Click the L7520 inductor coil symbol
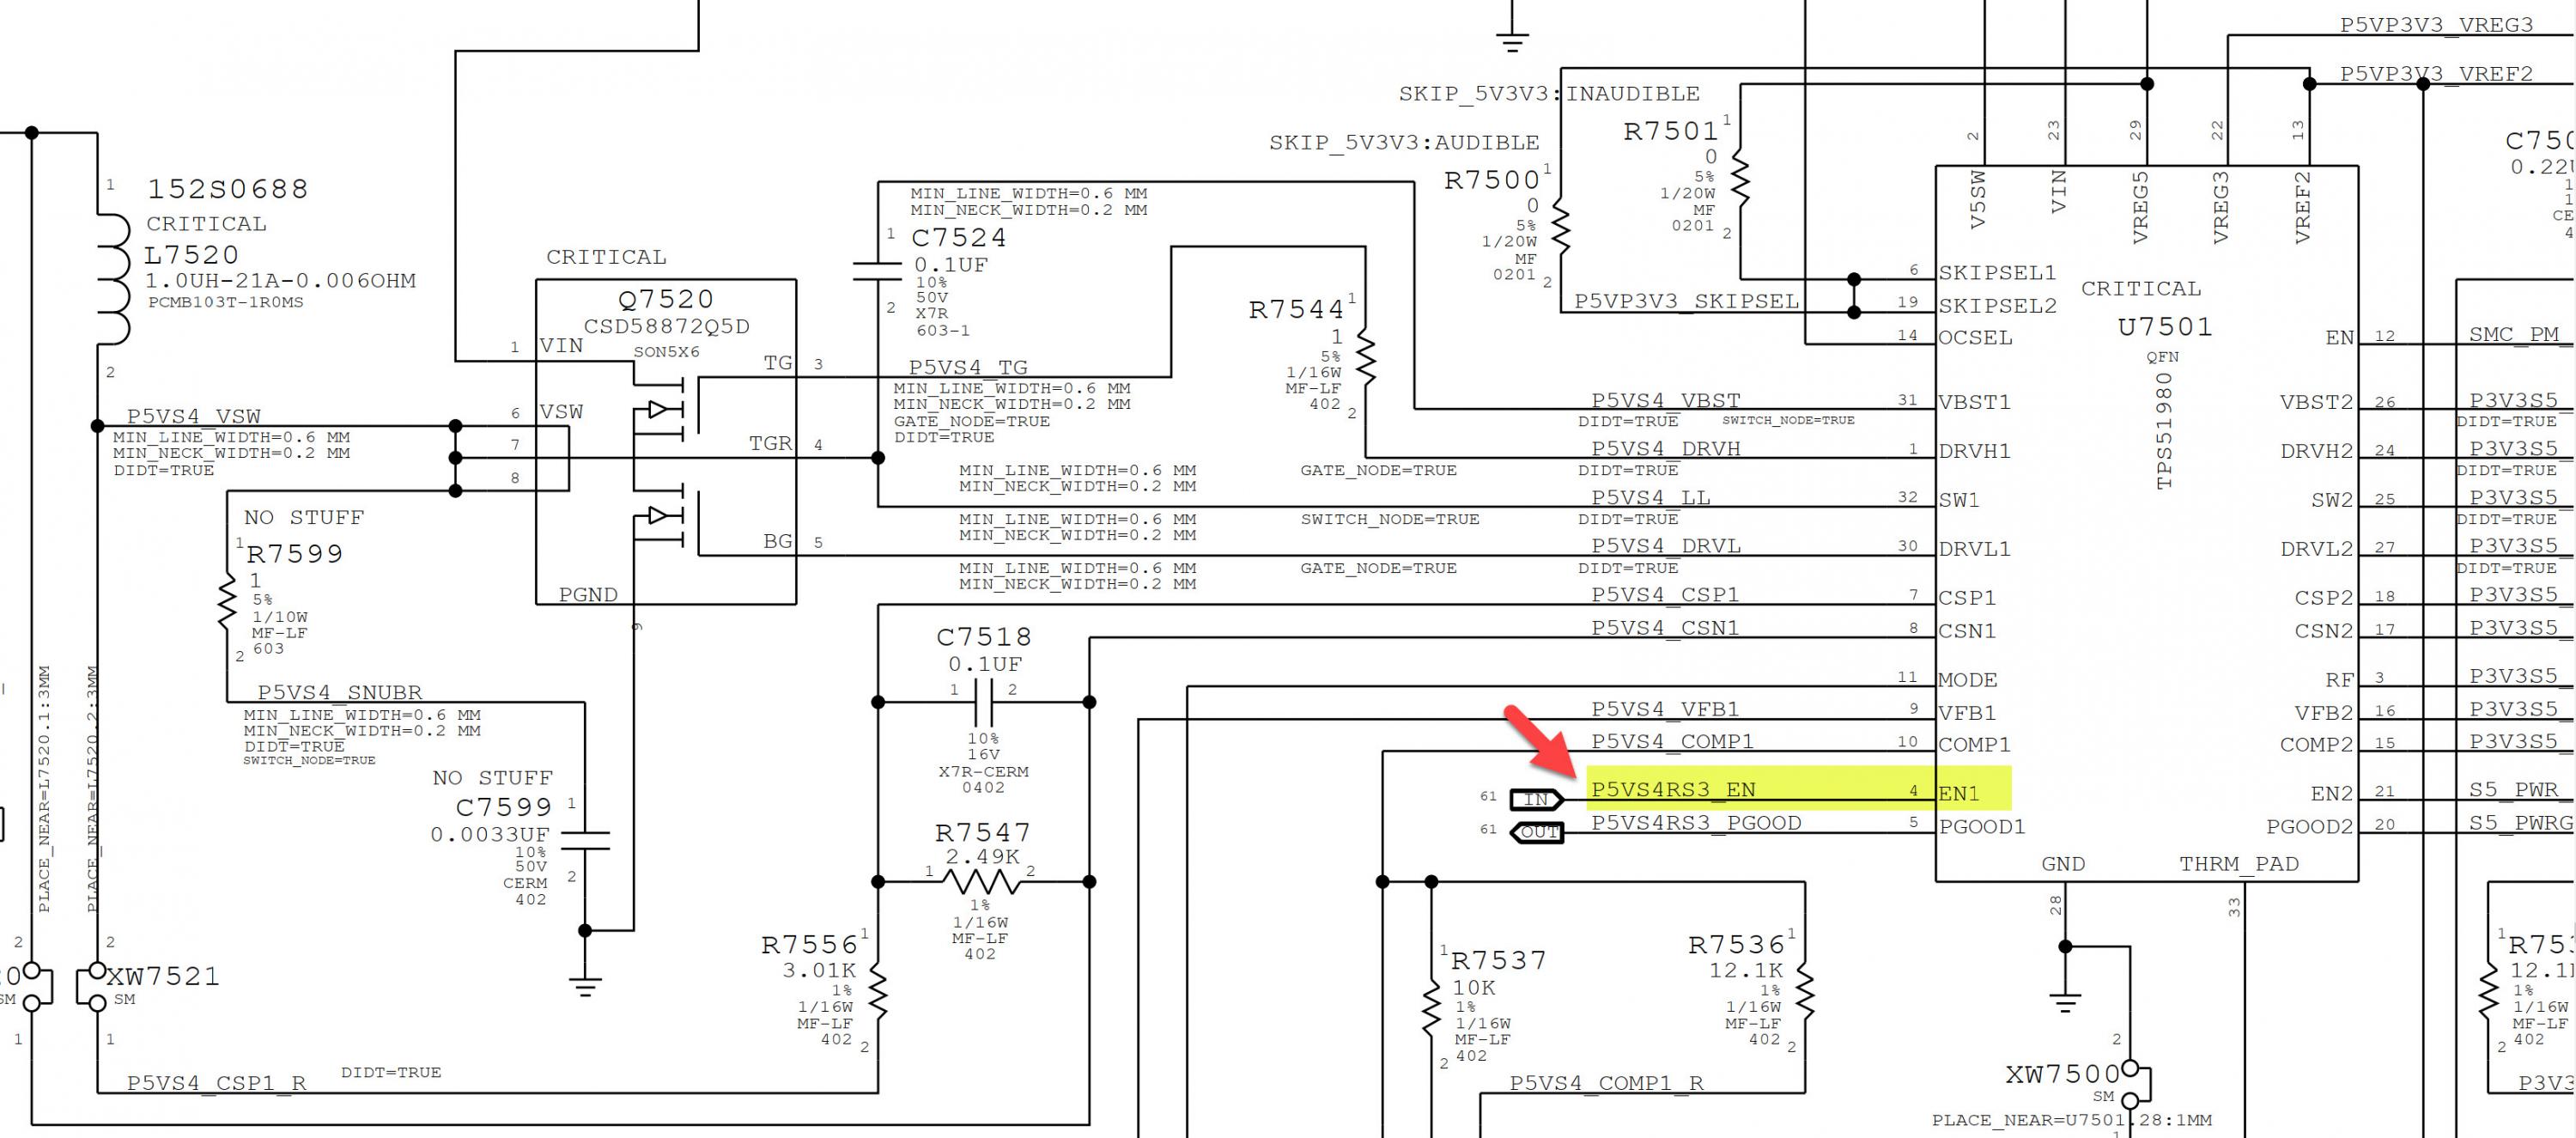This screenshot has width=2576, height=1138. click(115, 278)
